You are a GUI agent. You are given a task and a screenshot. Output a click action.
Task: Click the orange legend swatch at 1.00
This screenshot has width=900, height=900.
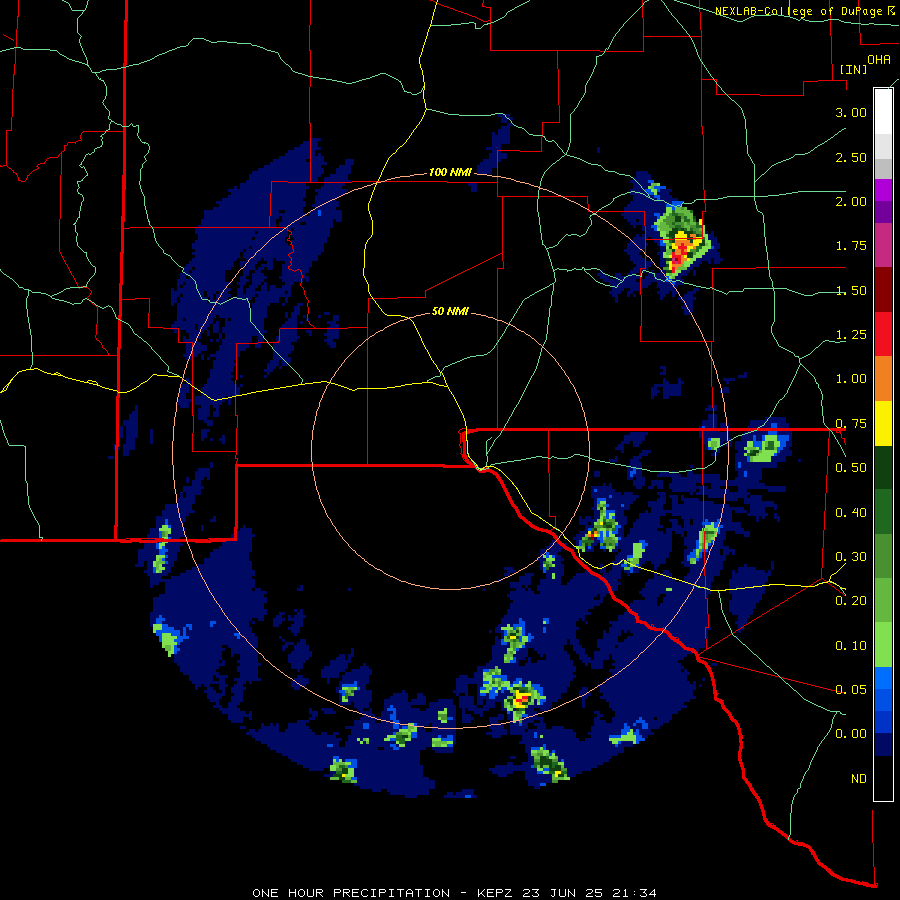883,379
